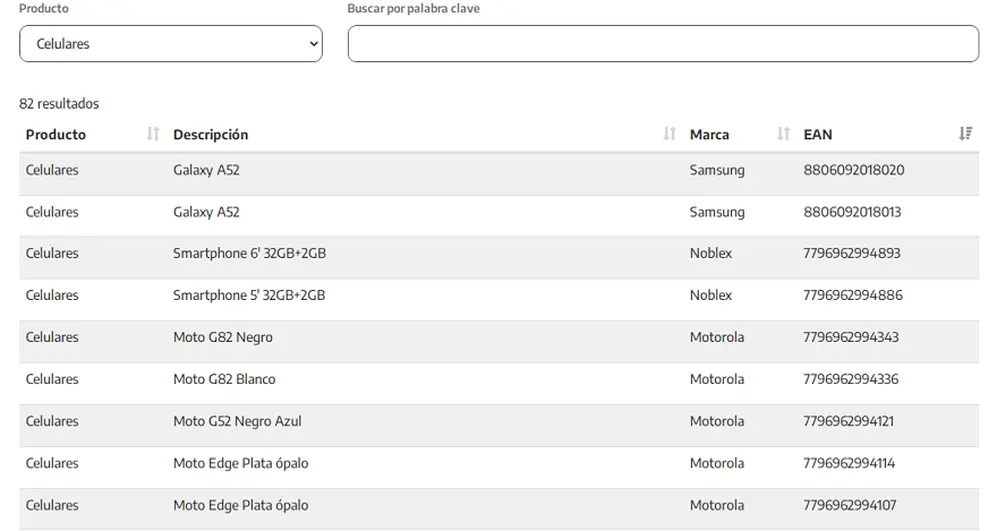Select EAN 7796962994893

coord(852,253)
